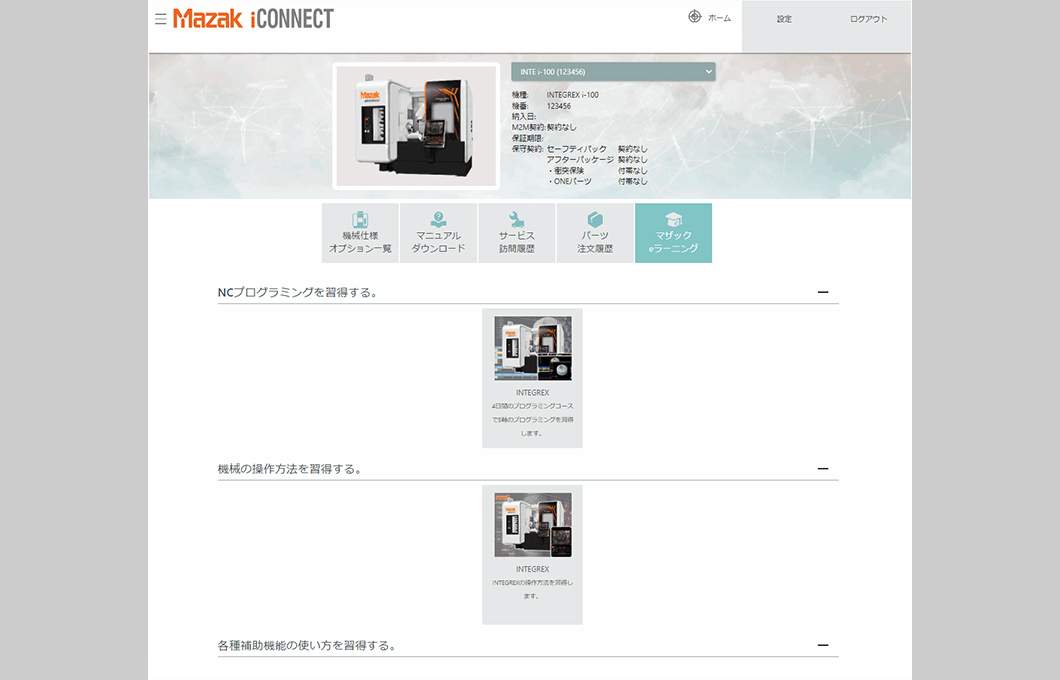Viewport: 1060px width, 680px height.
Task: Switch to パーツ 注文履歴 tab
Action: 595,233
